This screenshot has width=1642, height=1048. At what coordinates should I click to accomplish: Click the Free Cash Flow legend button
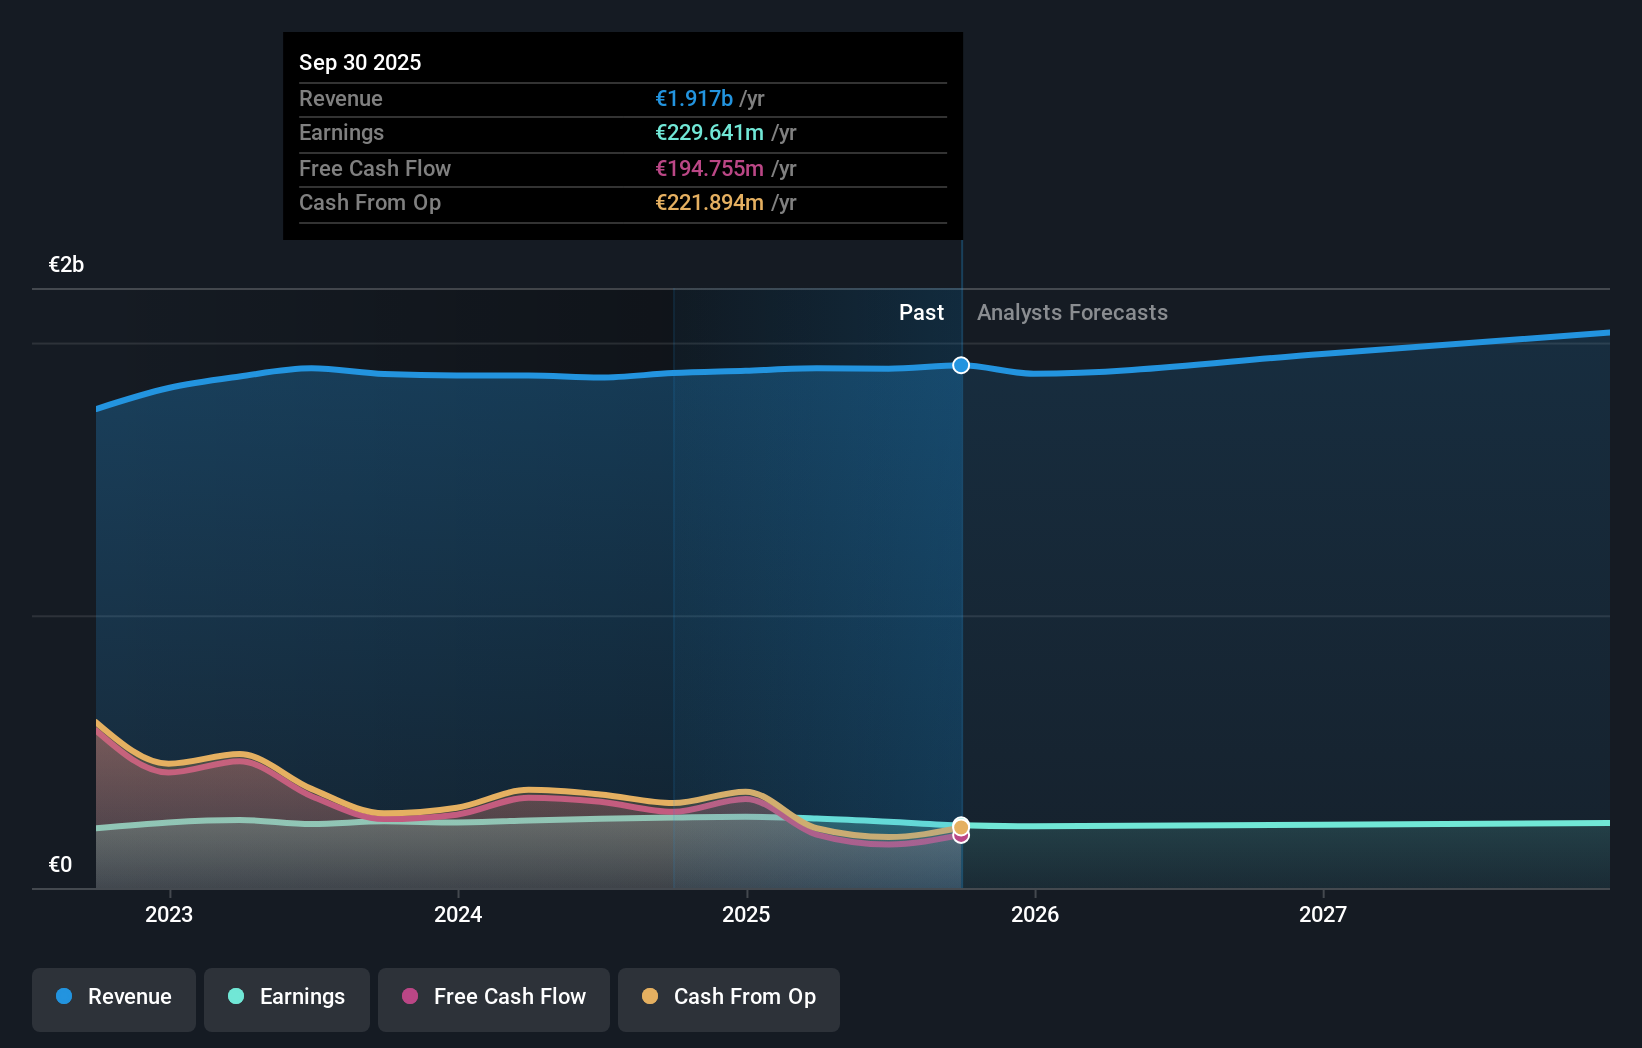pyautogui.click(x=494, y=997)
